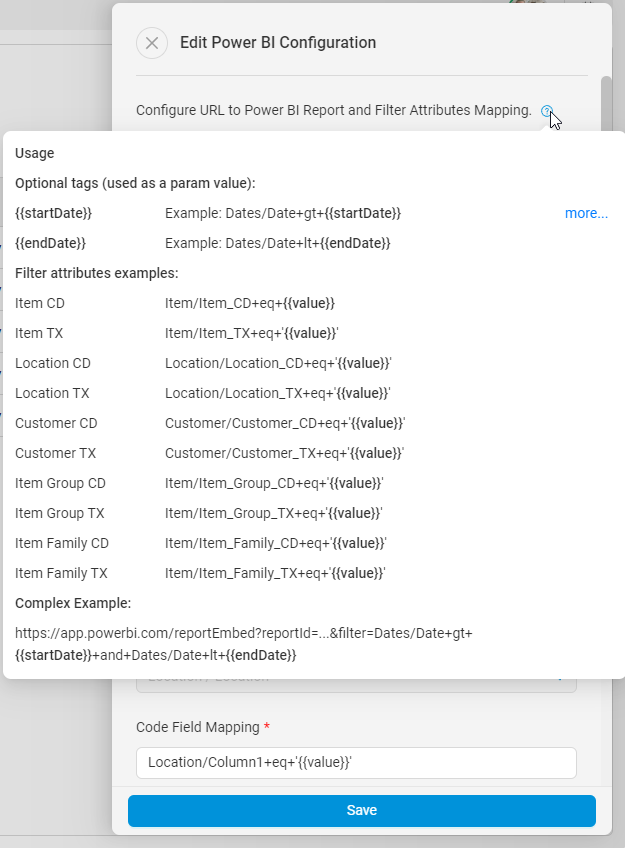The height and width of the screenshot is (848, 625).
Task: Click the Dates/Date+lt+{{endDate}} example
Action: [277, 243]
